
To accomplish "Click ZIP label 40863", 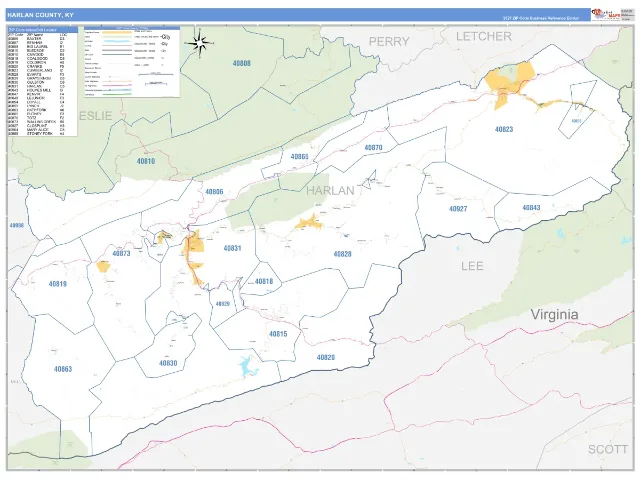I will (x=63, y=369).
